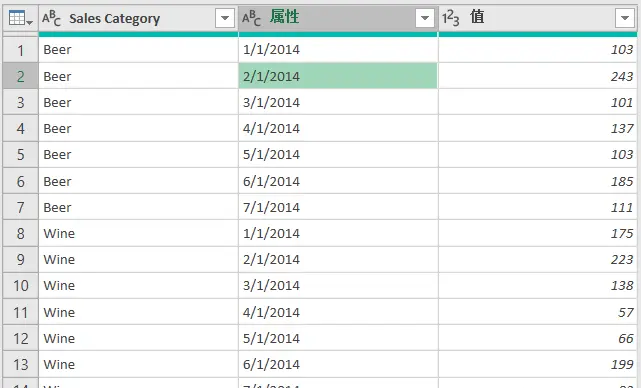Select Wine row 6/1/2014 date cell
The width and height of the screenshot is (641, 388).
(x=338, y=364)
